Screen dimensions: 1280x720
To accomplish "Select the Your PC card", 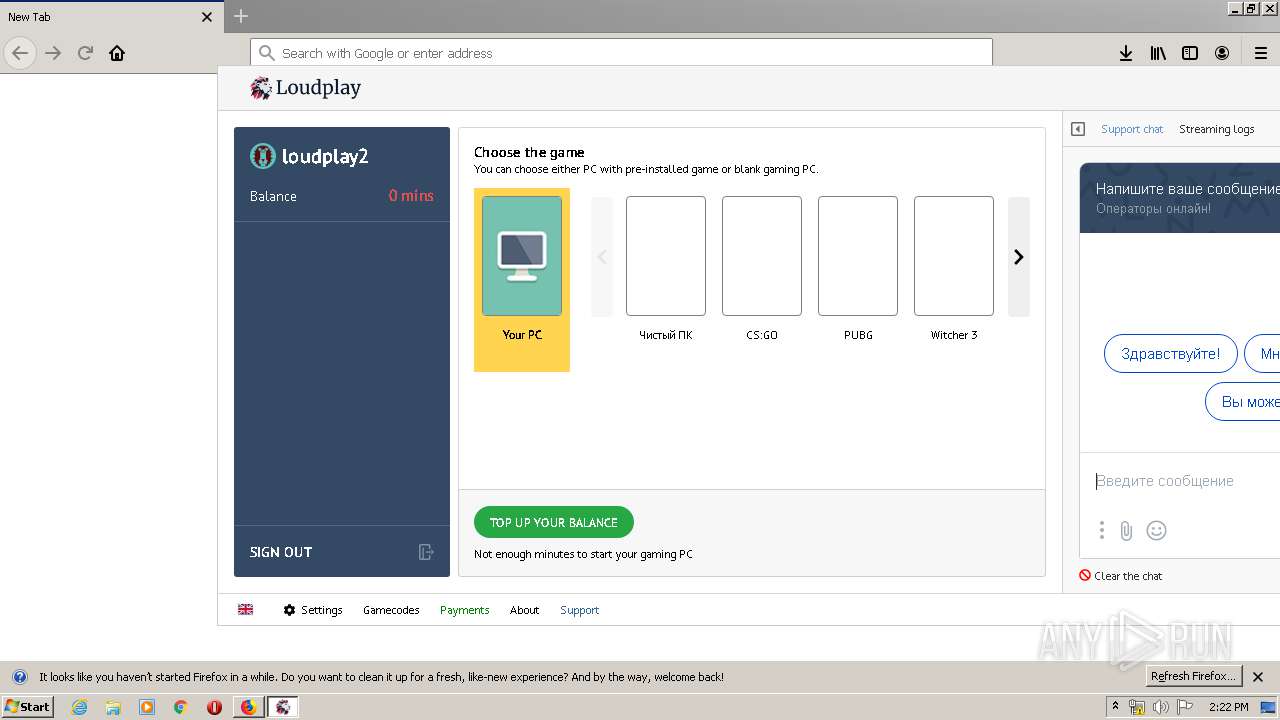I will coord(522,279).
